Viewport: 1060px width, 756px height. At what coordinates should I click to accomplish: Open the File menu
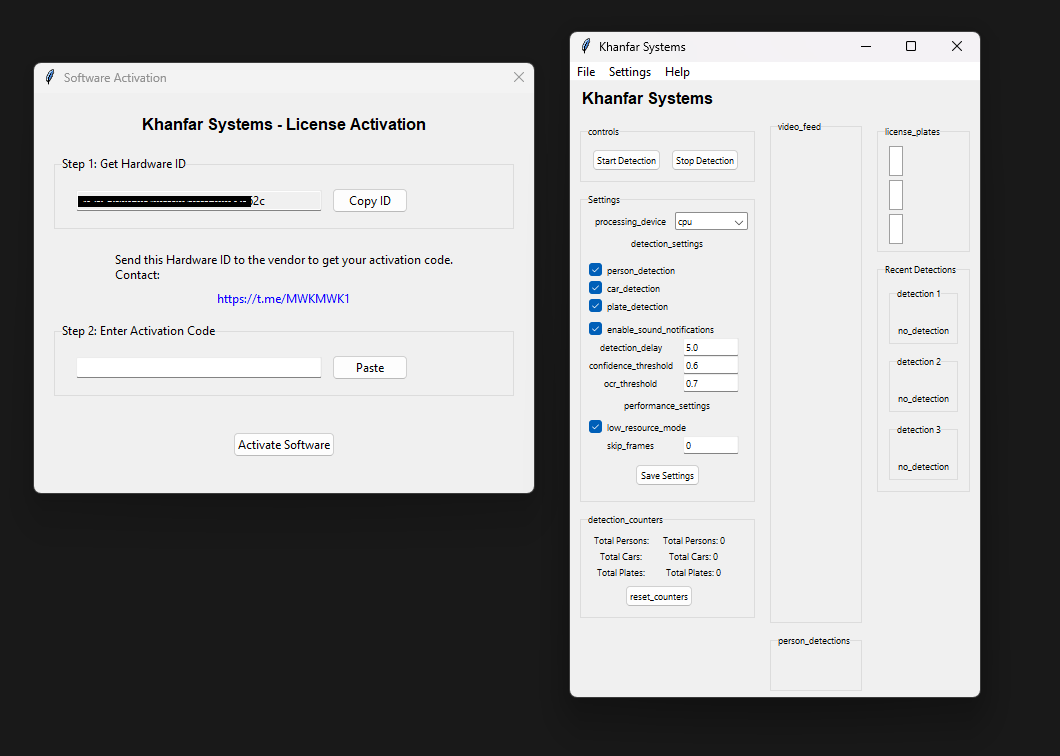pyautogui.click(x=586, y=72)
